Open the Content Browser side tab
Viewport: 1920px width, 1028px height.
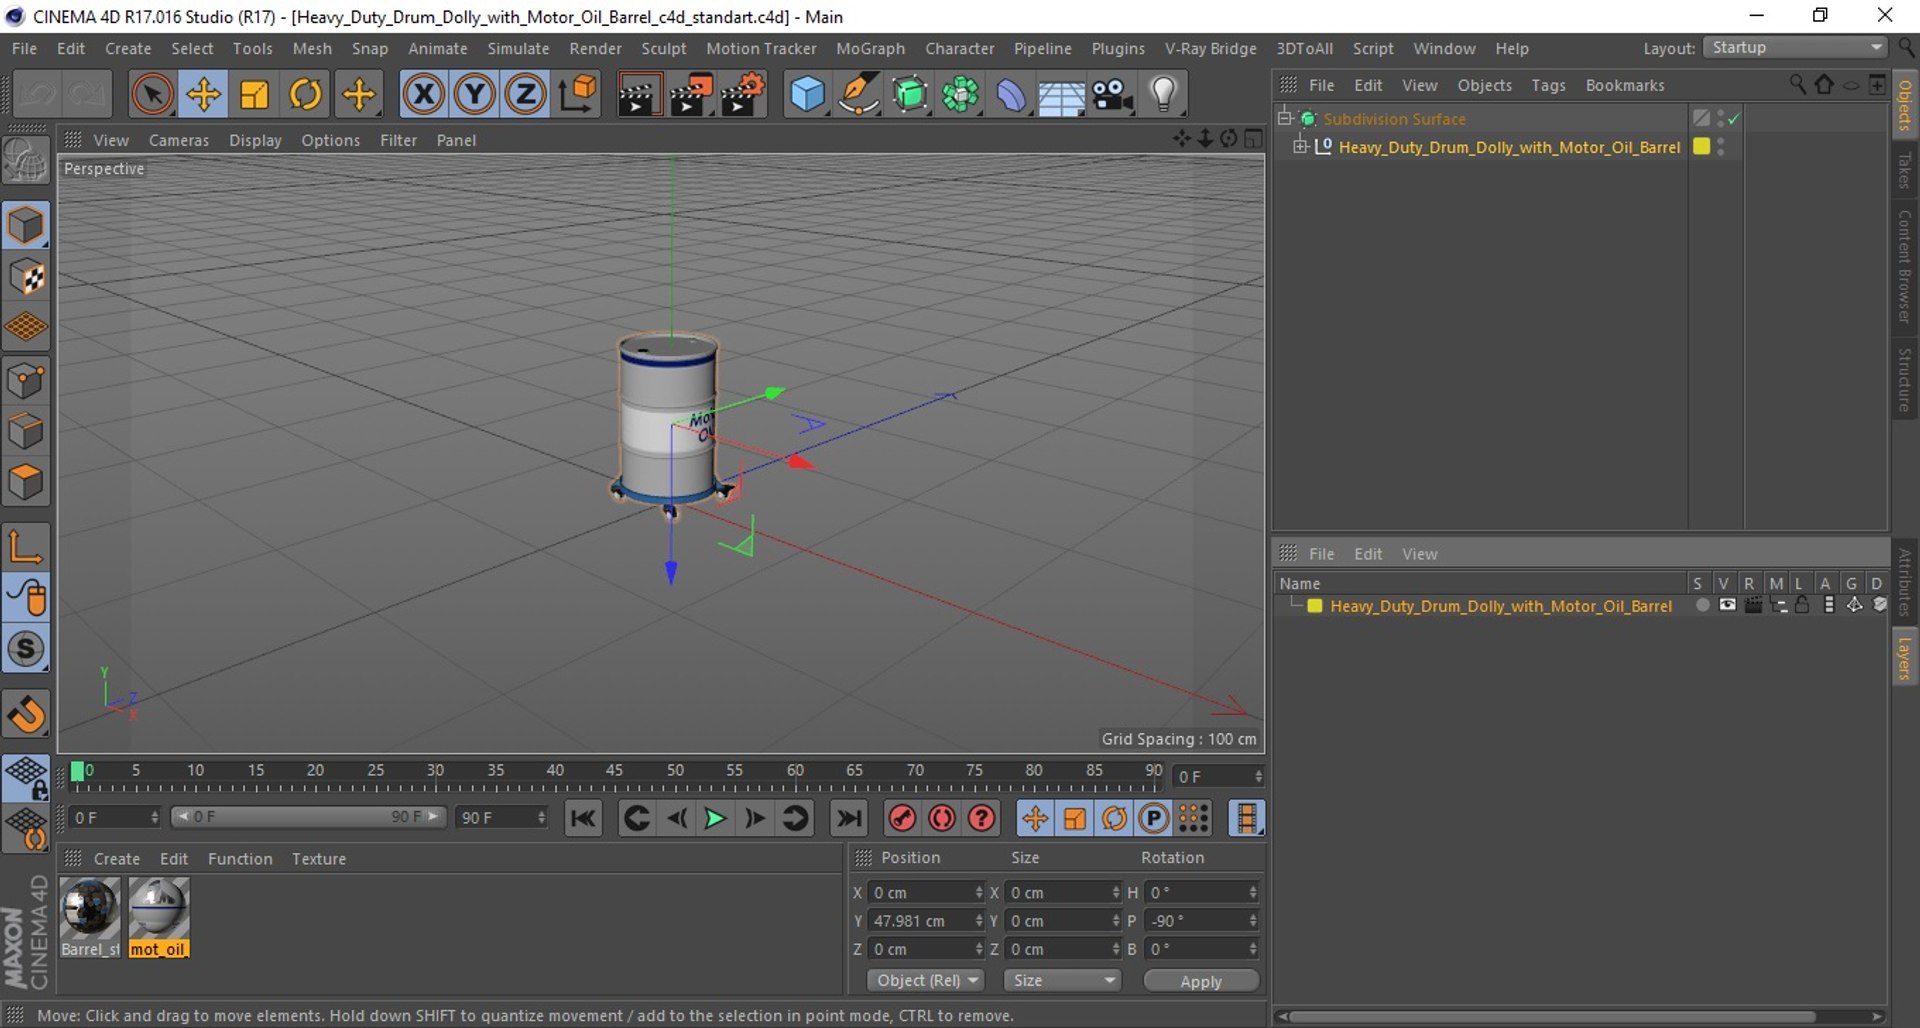click(x=1904, y=267)
